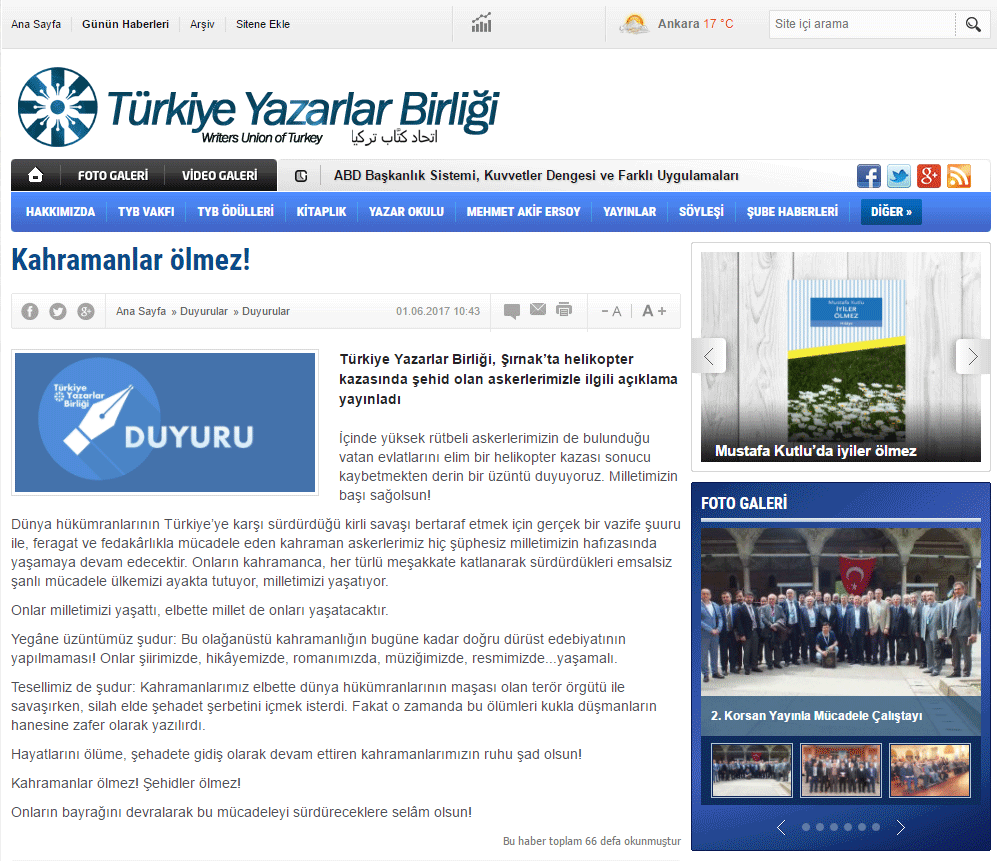997x861 pixels.
Task: Open the ŞUBE HABERLERİ menu item
Action: point(792,212)
